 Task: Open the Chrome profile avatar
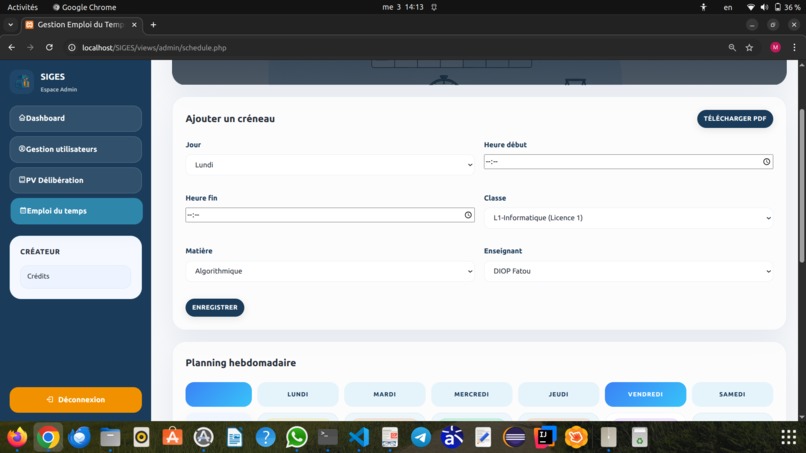point(775,47)
